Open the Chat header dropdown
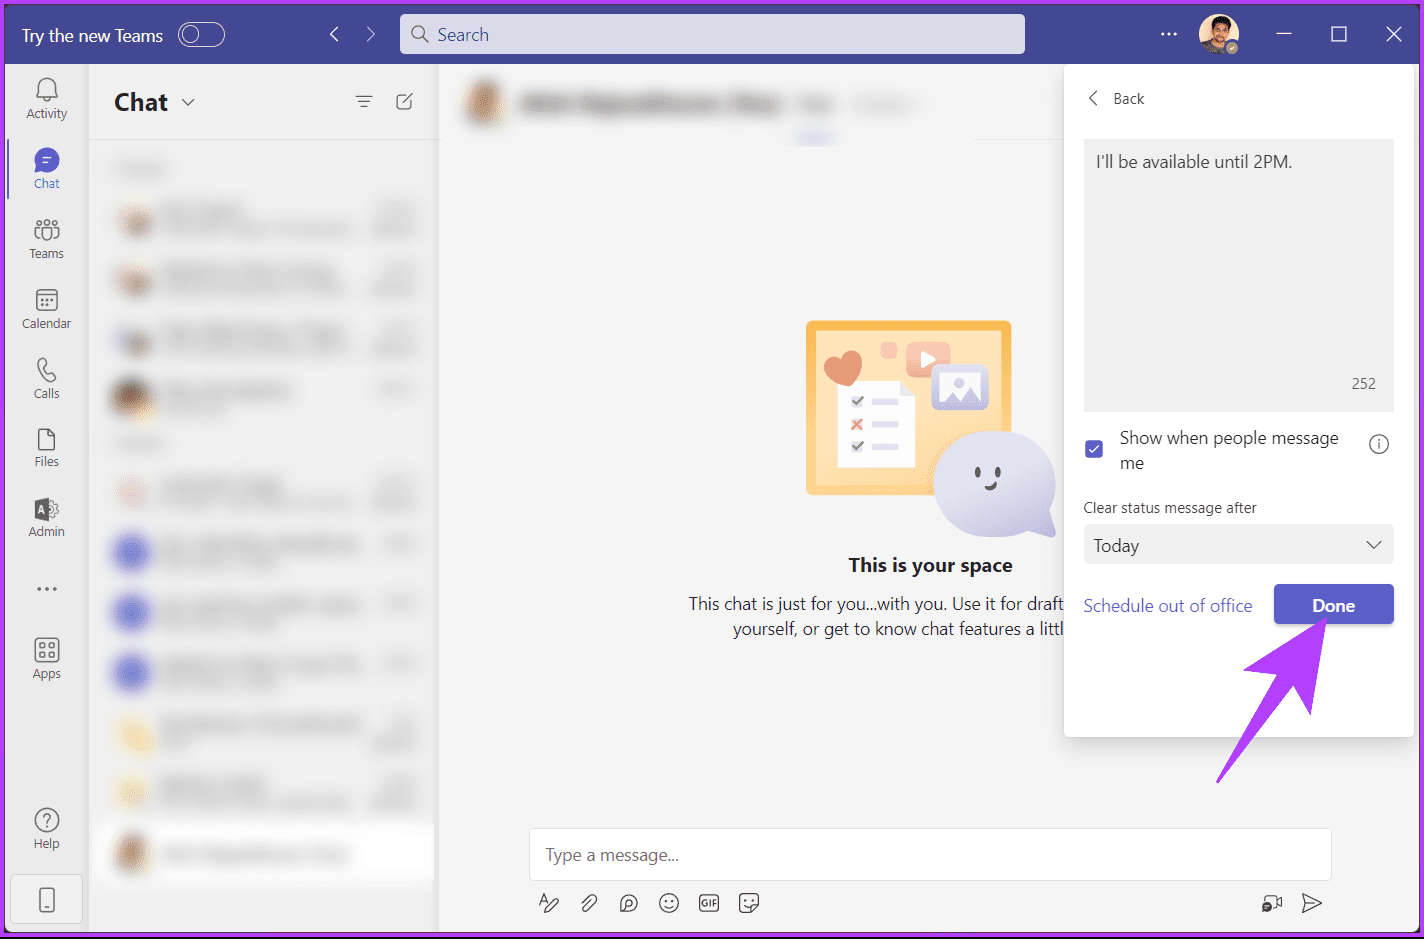Image resolution: width=1424 pixels, height=939 pixels. click(189, 101)
